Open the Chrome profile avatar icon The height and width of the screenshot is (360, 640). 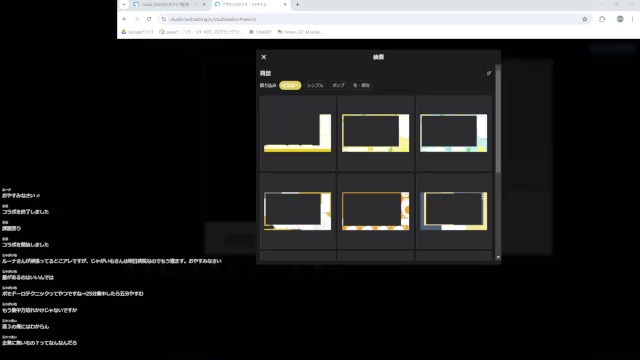tap(620, 19)
